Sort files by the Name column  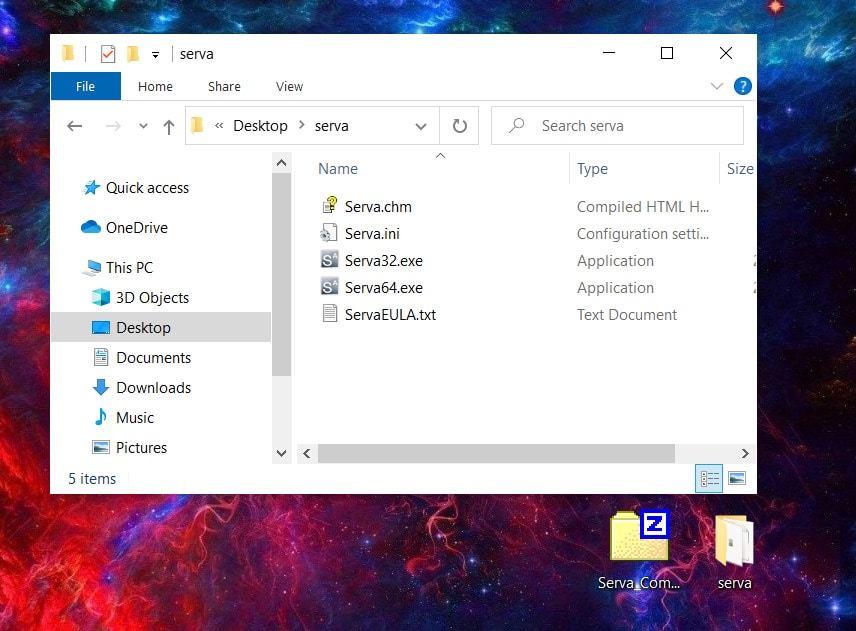click(x=338, y=169)
